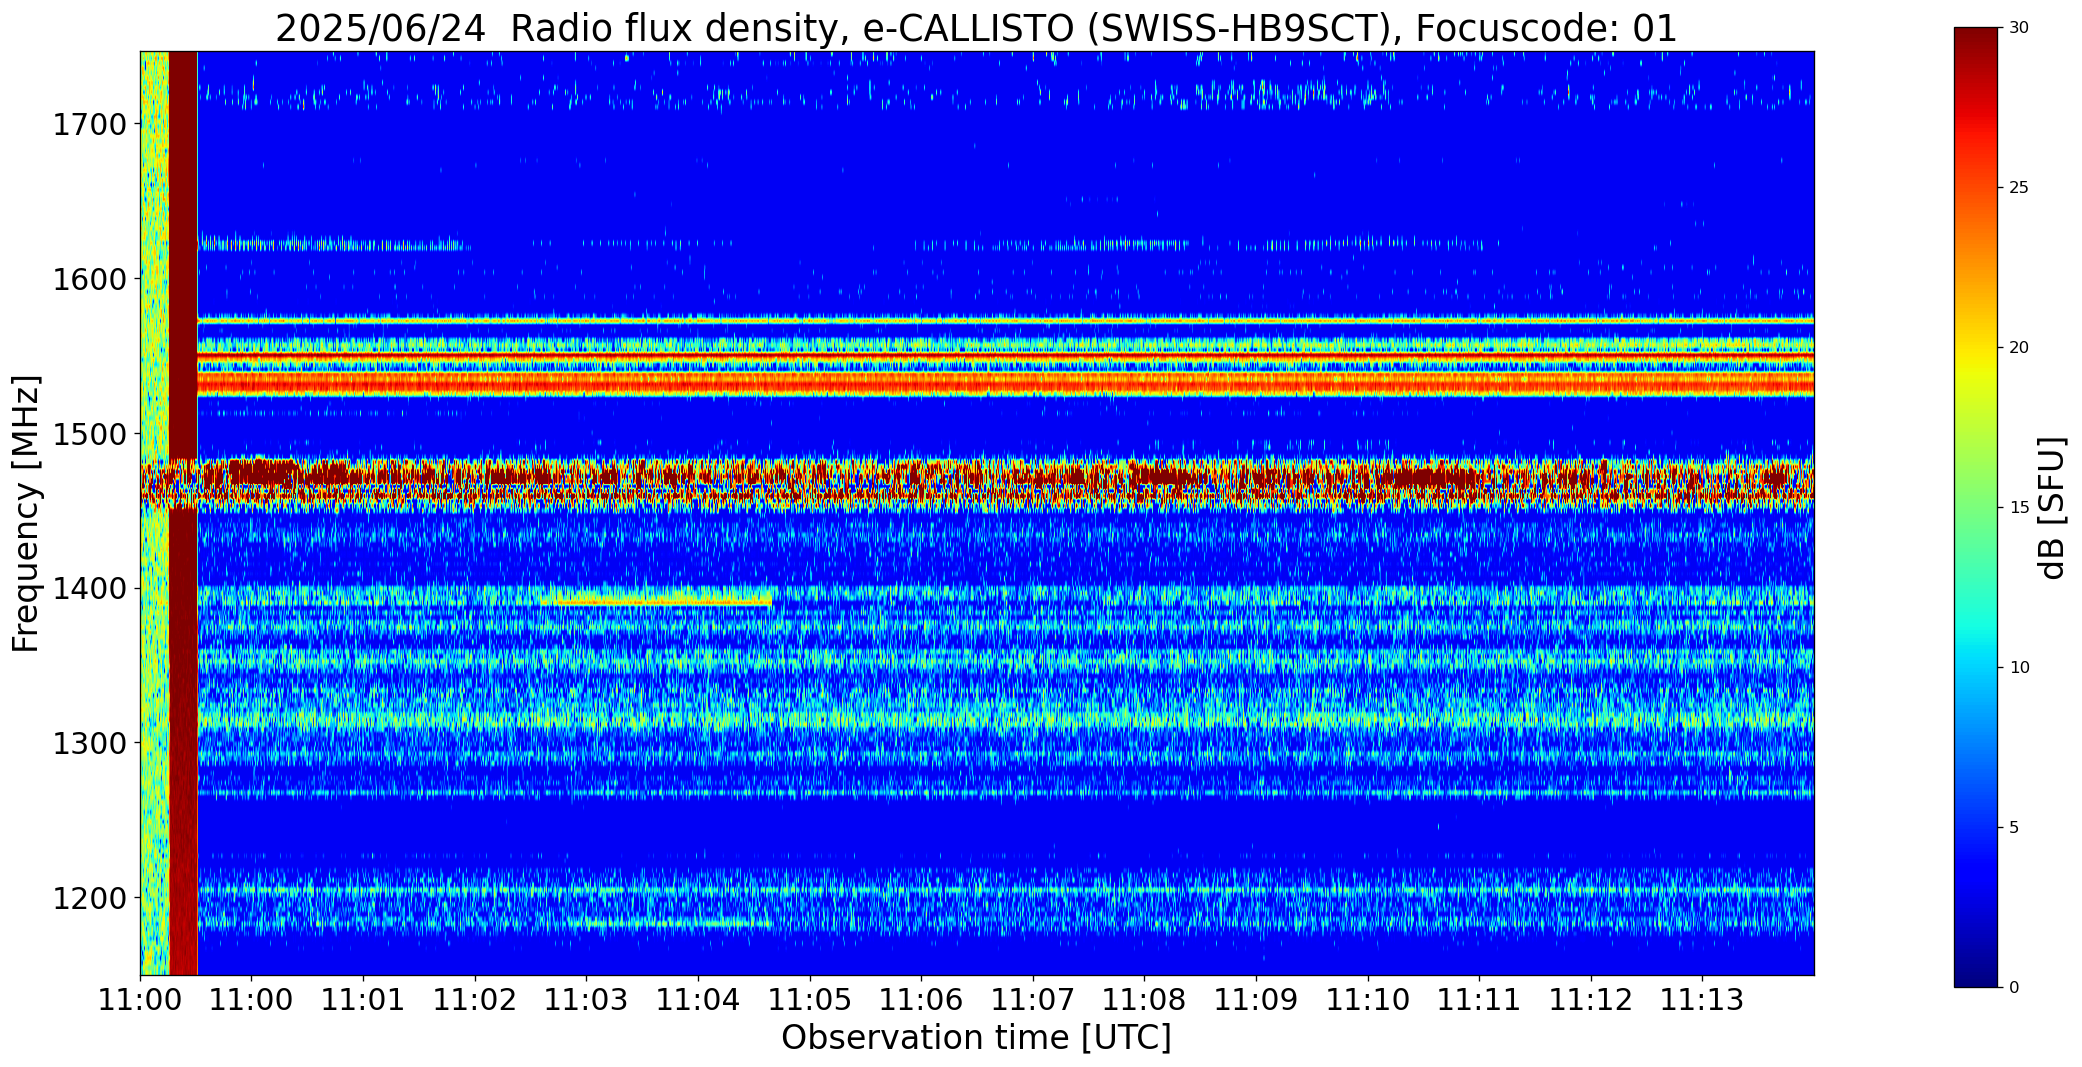Viewport: 2082px width, 1067px height.
Task: Click the yellow region of the colorbar
Action: [x=1978, y=365]
